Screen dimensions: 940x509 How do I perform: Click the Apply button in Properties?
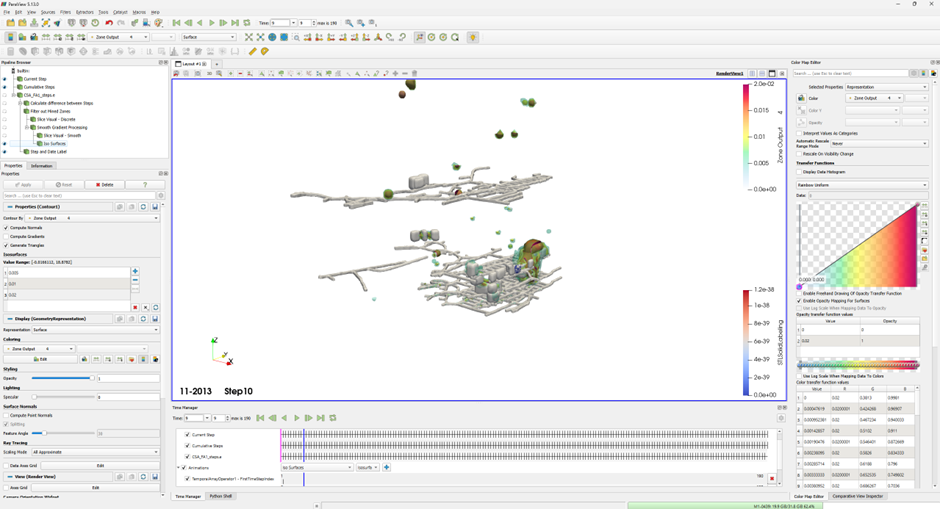[x=22, y=185]
